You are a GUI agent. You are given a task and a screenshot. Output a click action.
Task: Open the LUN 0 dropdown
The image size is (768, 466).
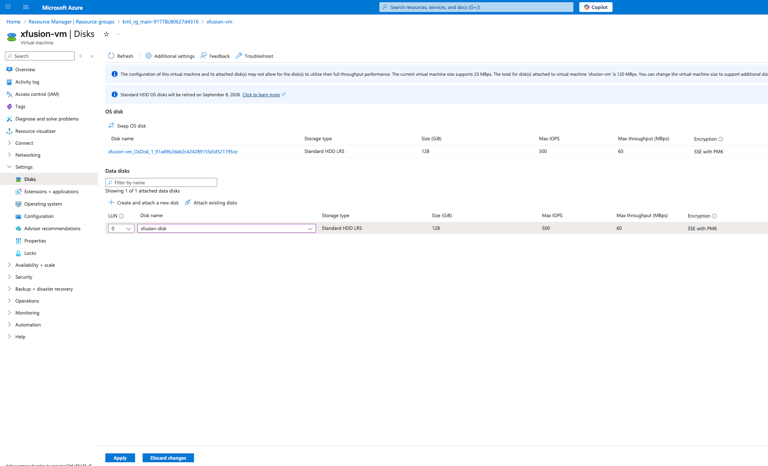(121, 228)
